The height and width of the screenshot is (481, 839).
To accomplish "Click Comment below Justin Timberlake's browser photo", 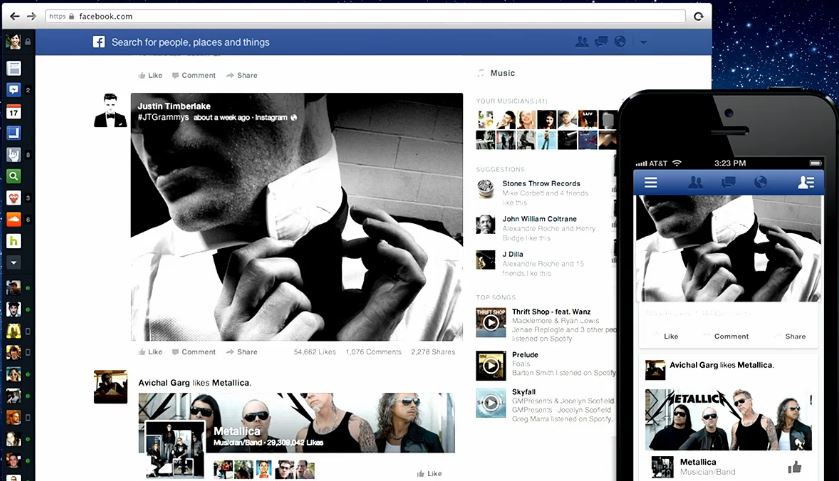I will [193, 352].
